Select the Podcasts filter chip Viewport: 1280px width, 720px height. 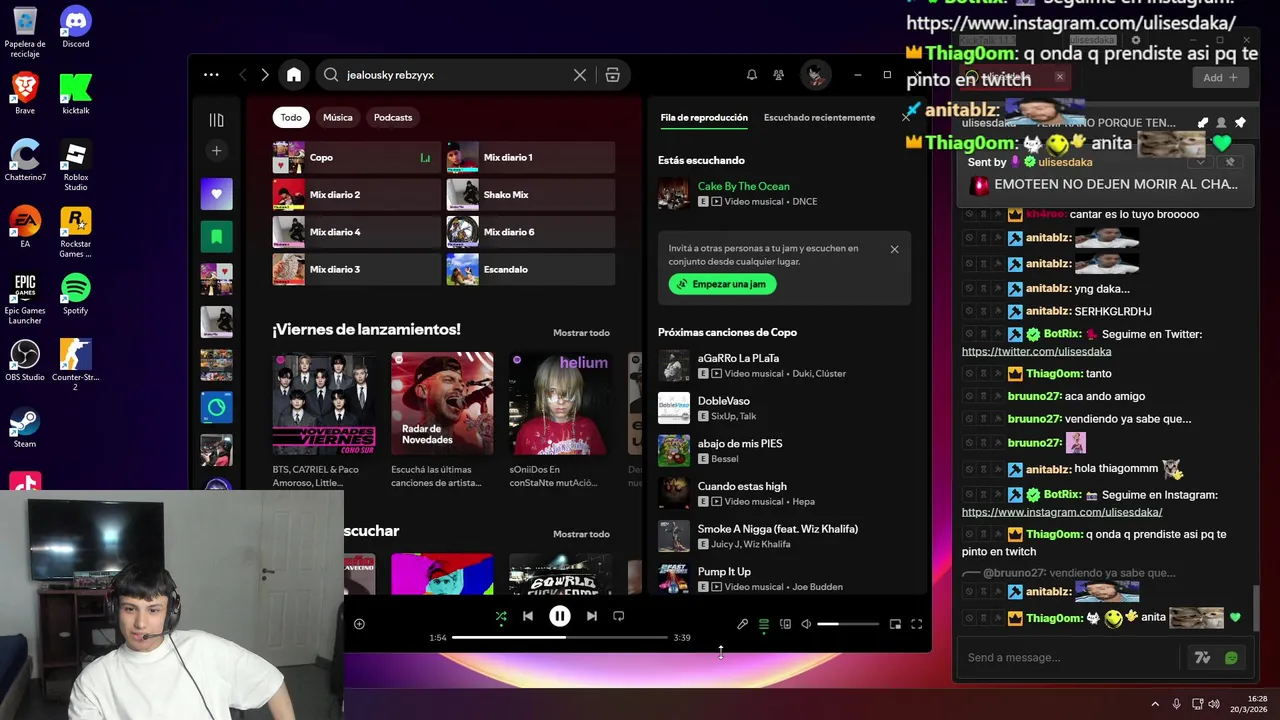[x=393, y=117]
